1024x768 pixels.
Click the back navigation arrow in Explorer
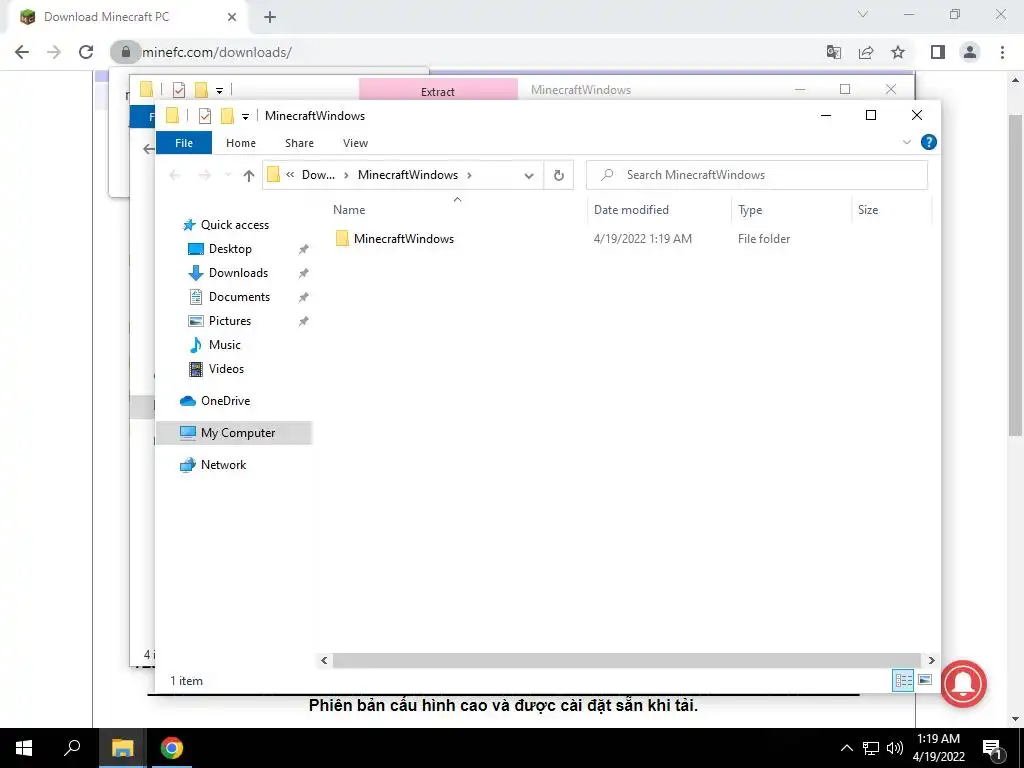click(175, 175)
